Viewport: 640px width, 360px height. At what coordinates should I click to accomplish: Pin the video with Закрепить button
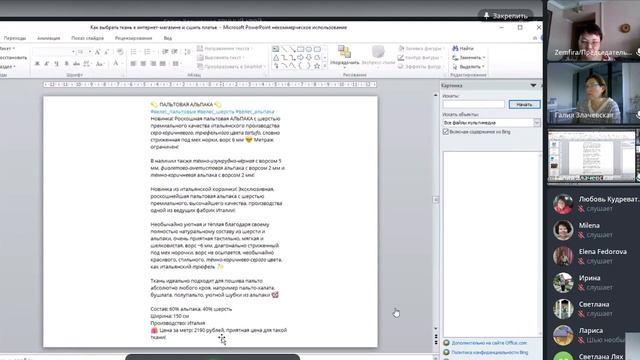506,16
